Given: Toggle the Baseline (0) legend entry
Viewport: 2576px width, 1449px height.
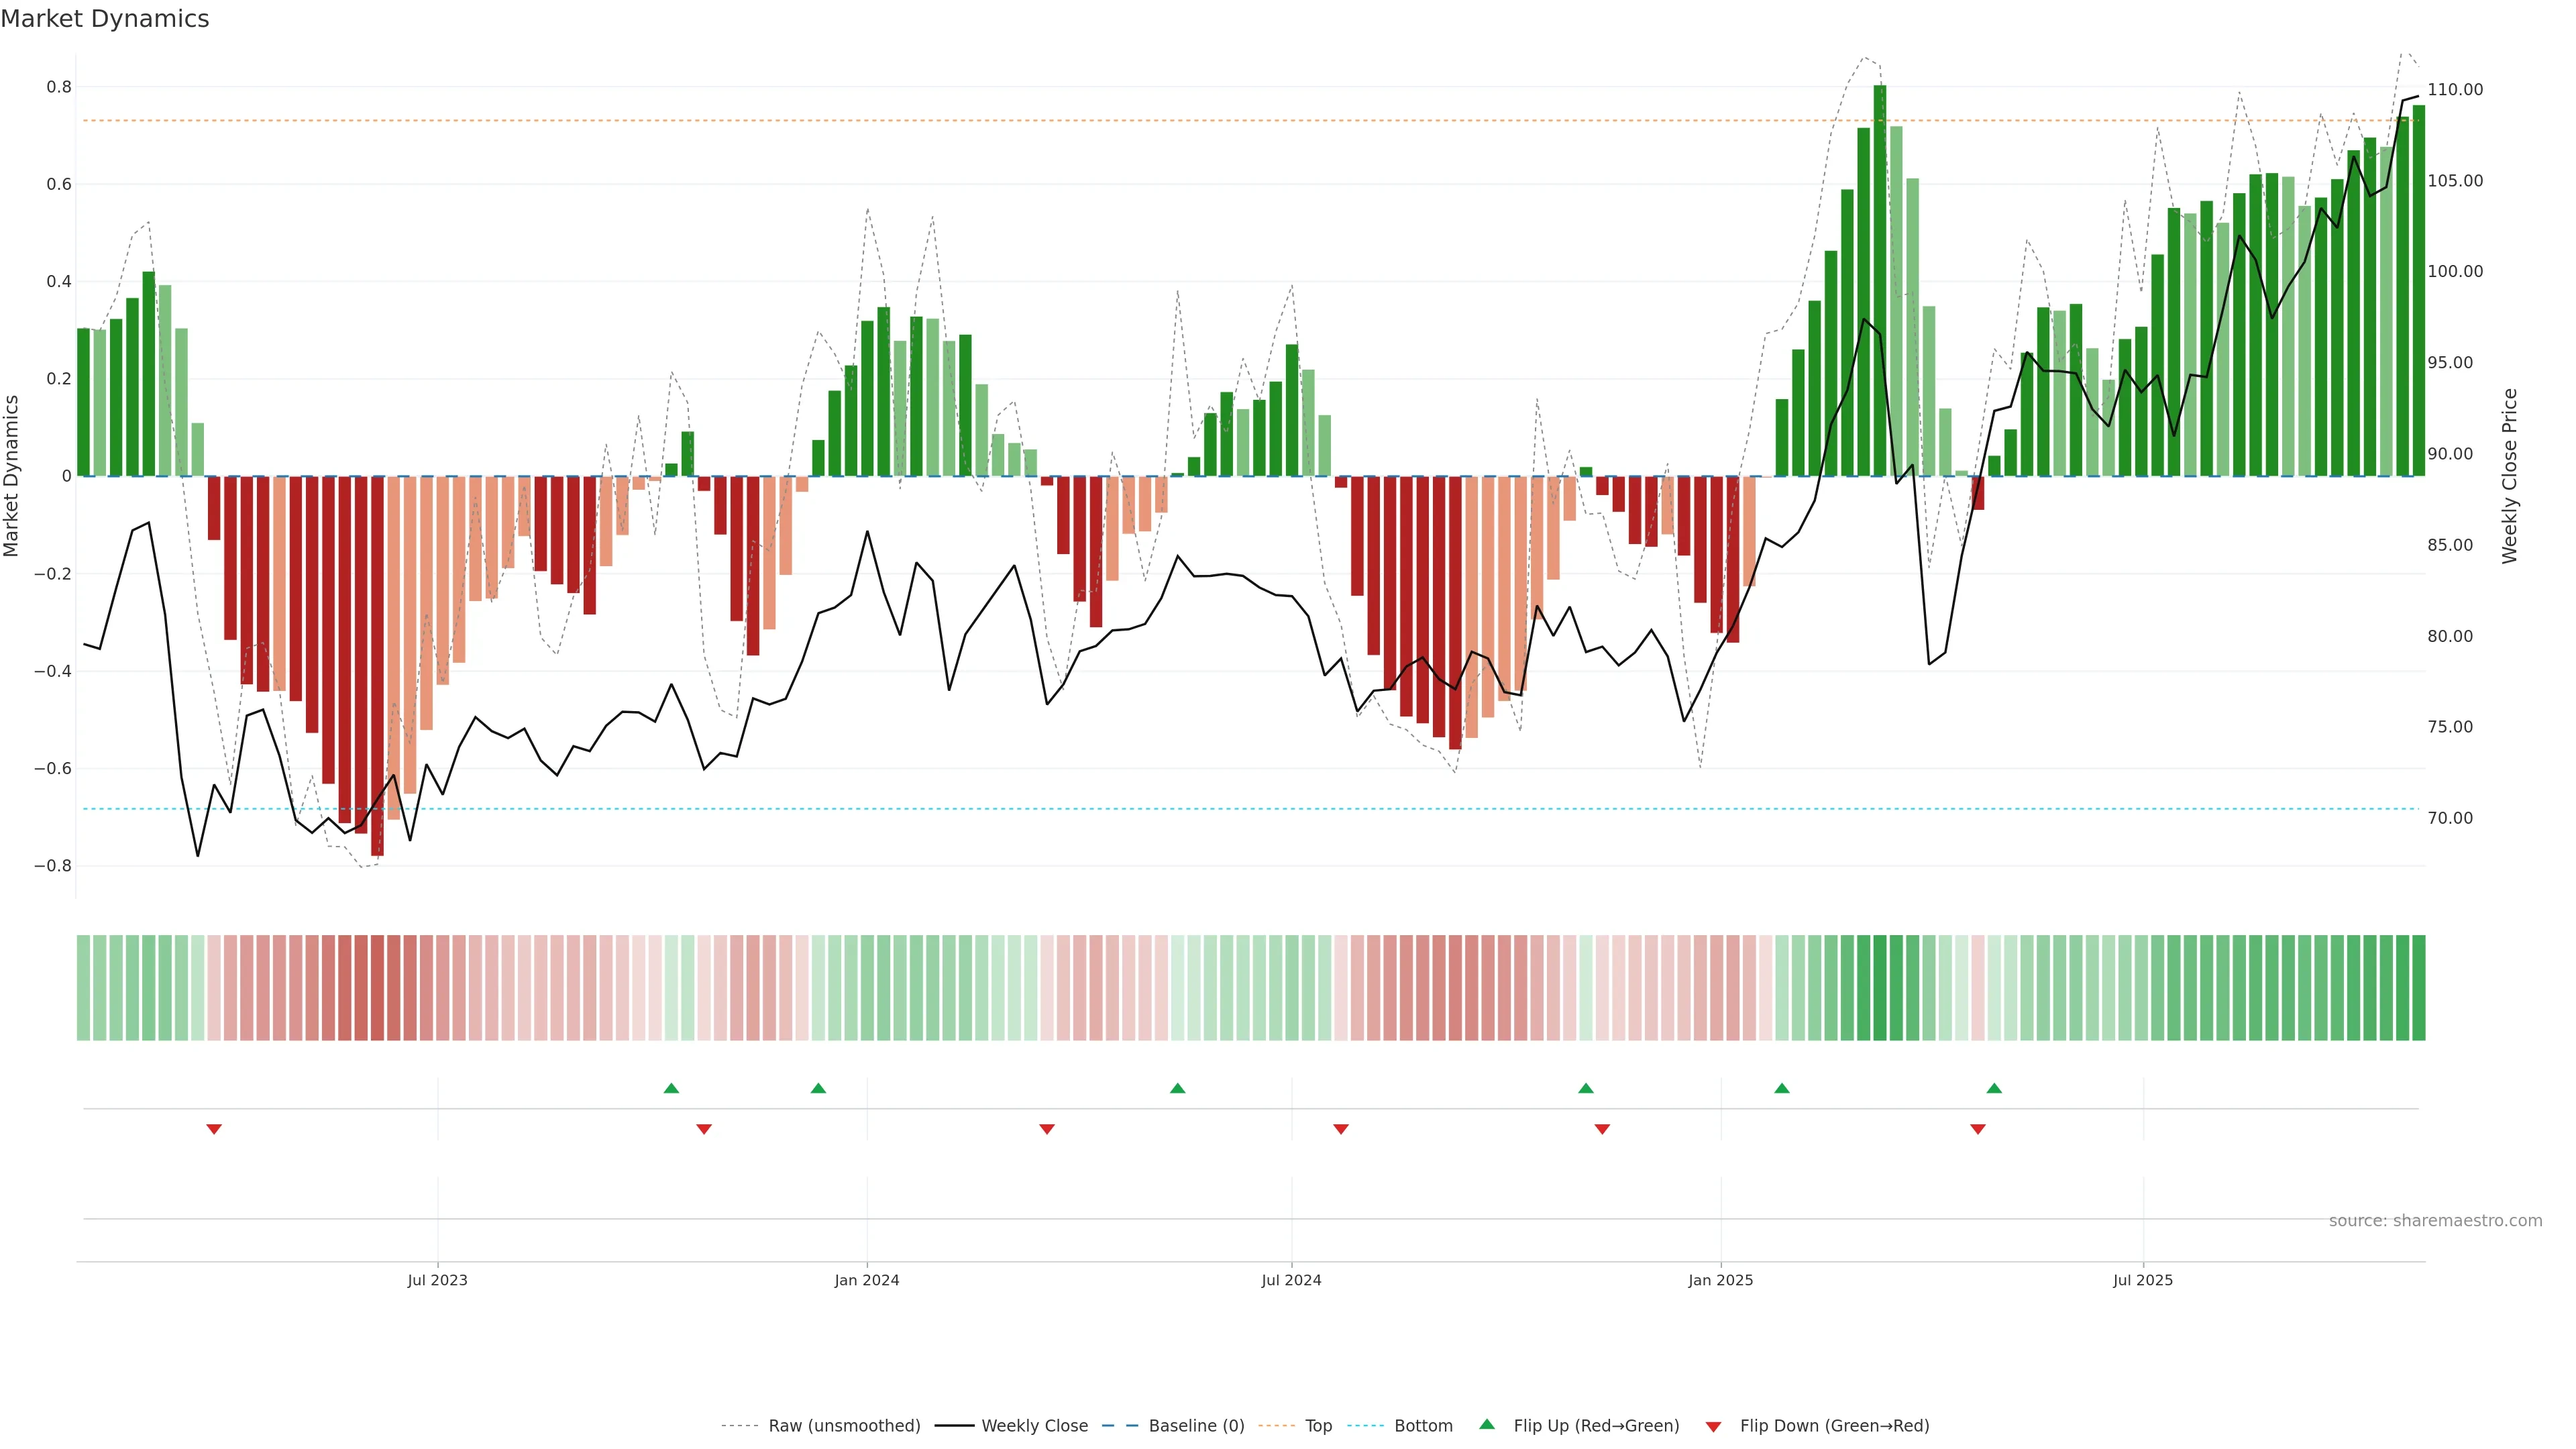Looking at the screenshot, I should (1196, 1426).
